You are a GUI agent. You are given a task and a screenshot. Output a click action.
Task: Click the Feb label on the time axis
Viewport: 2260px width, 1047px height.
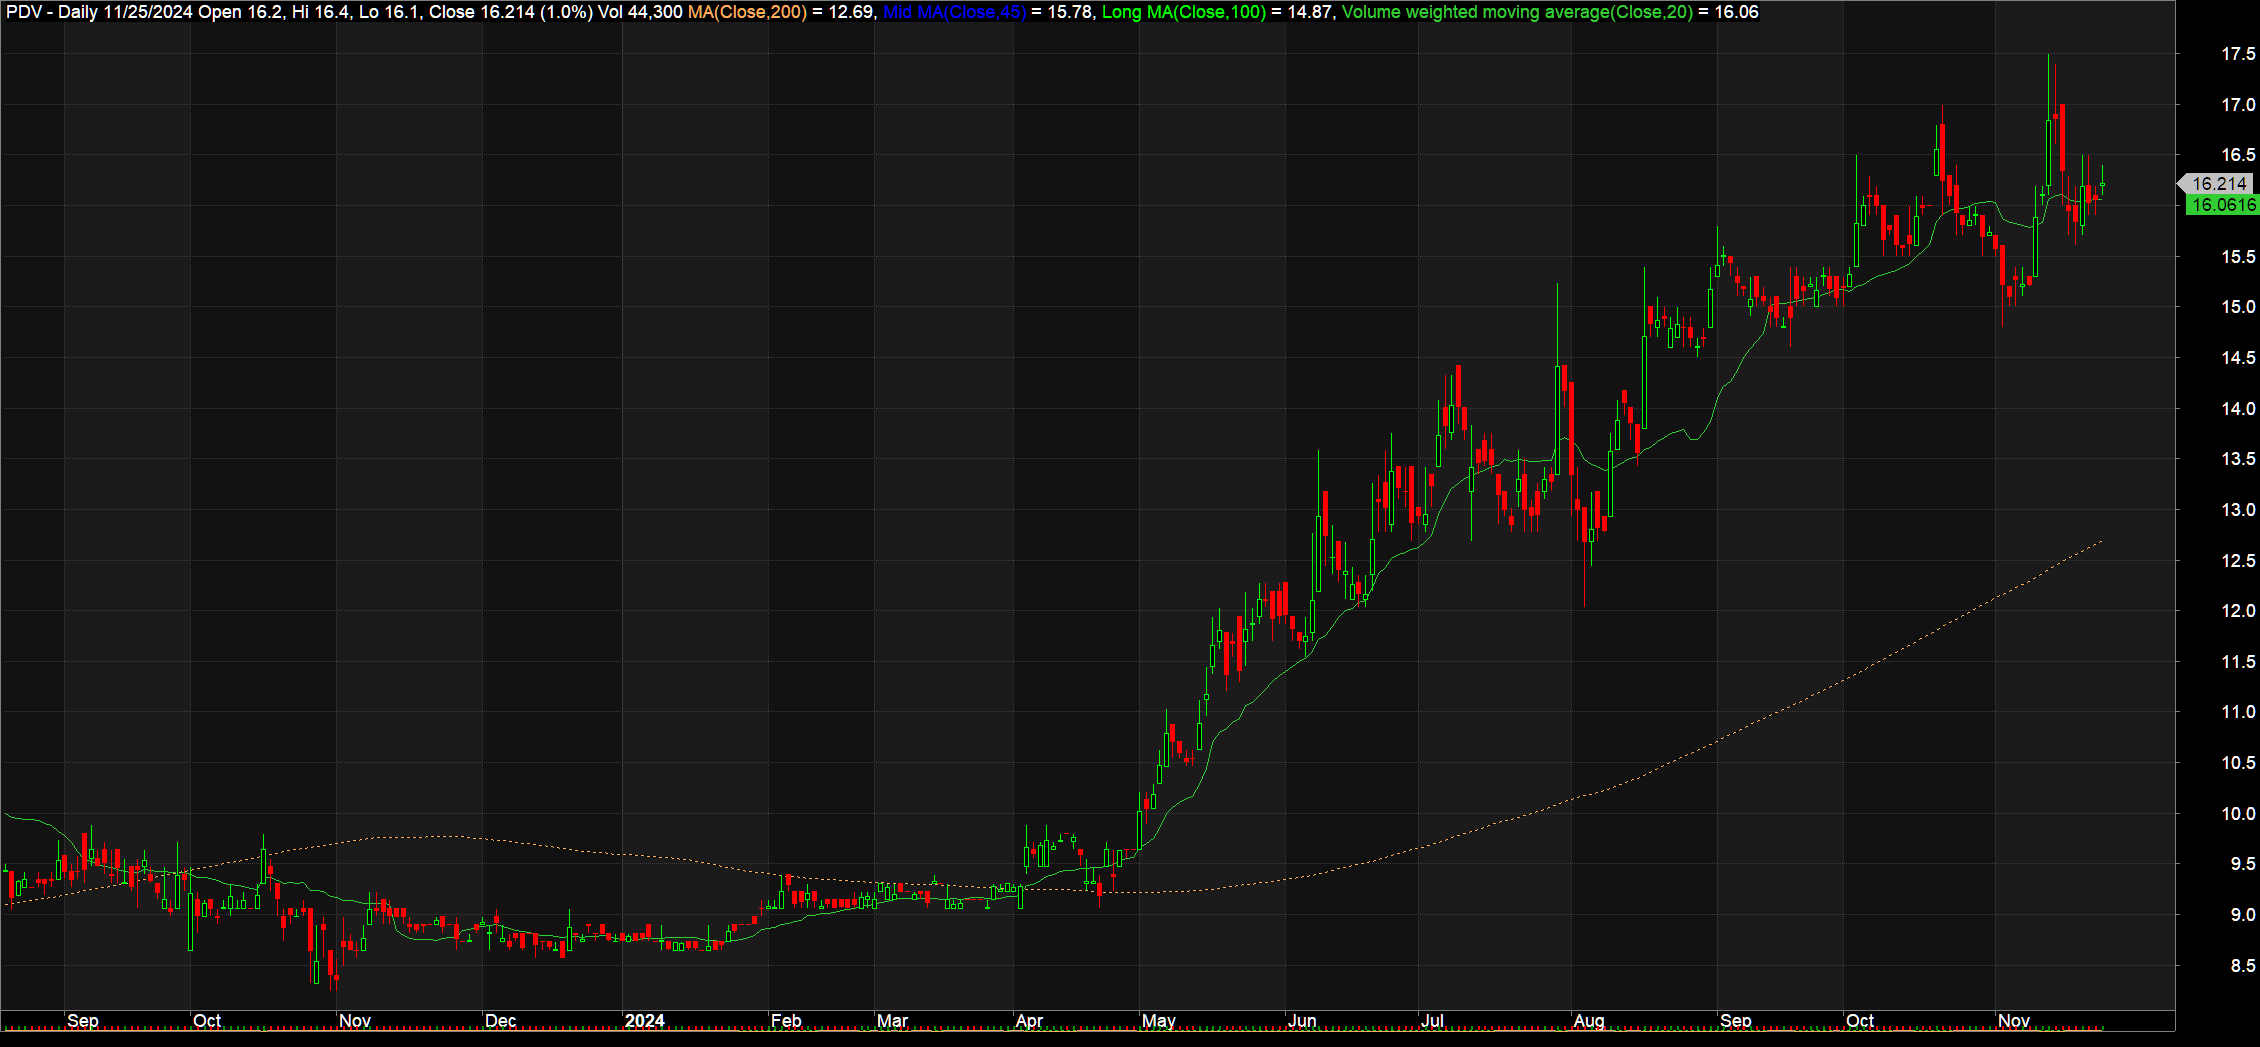[x=786, y=1021]
